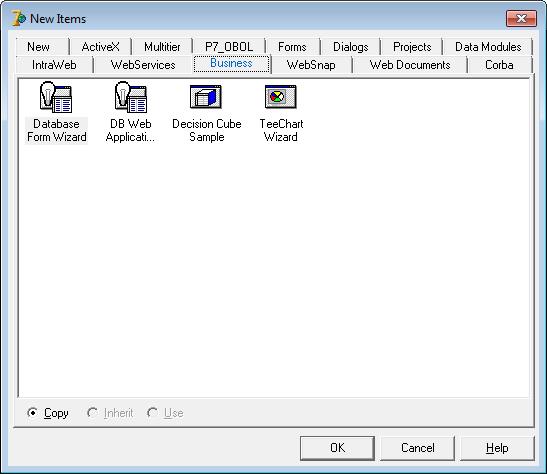This screenshot has height=474, width=547.
Task: Close the New Items dialog
Action: point(522,18)
